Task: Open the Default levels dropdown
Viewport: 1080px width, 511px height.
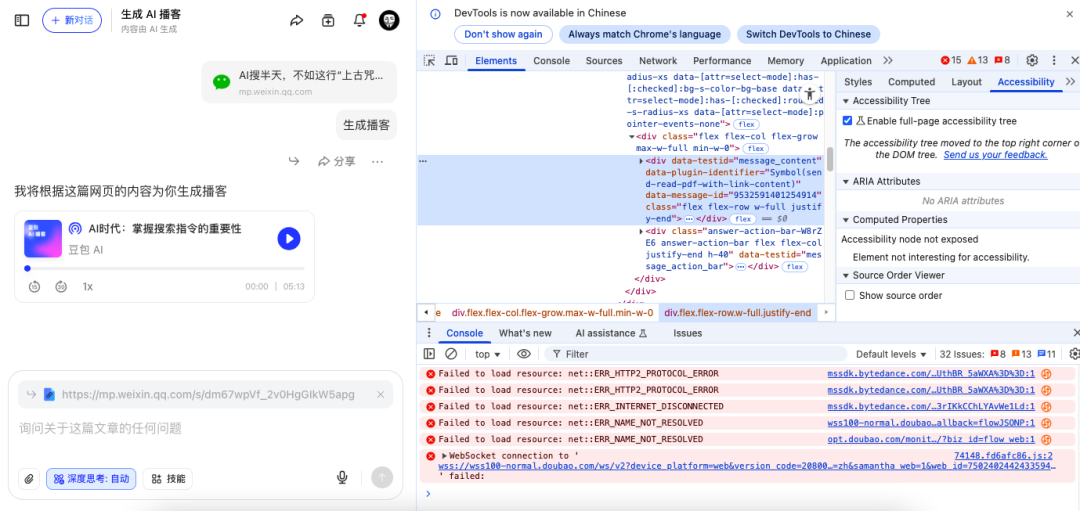Action: click(x=891, y=354)
